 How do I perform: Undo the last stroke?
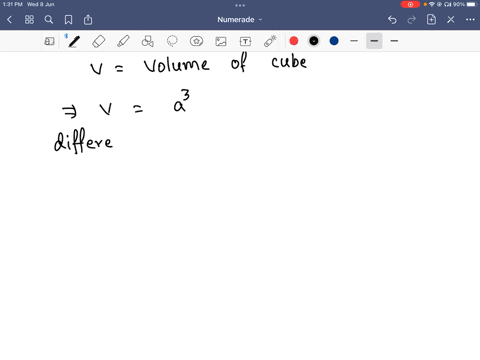(x=392, y=20)
